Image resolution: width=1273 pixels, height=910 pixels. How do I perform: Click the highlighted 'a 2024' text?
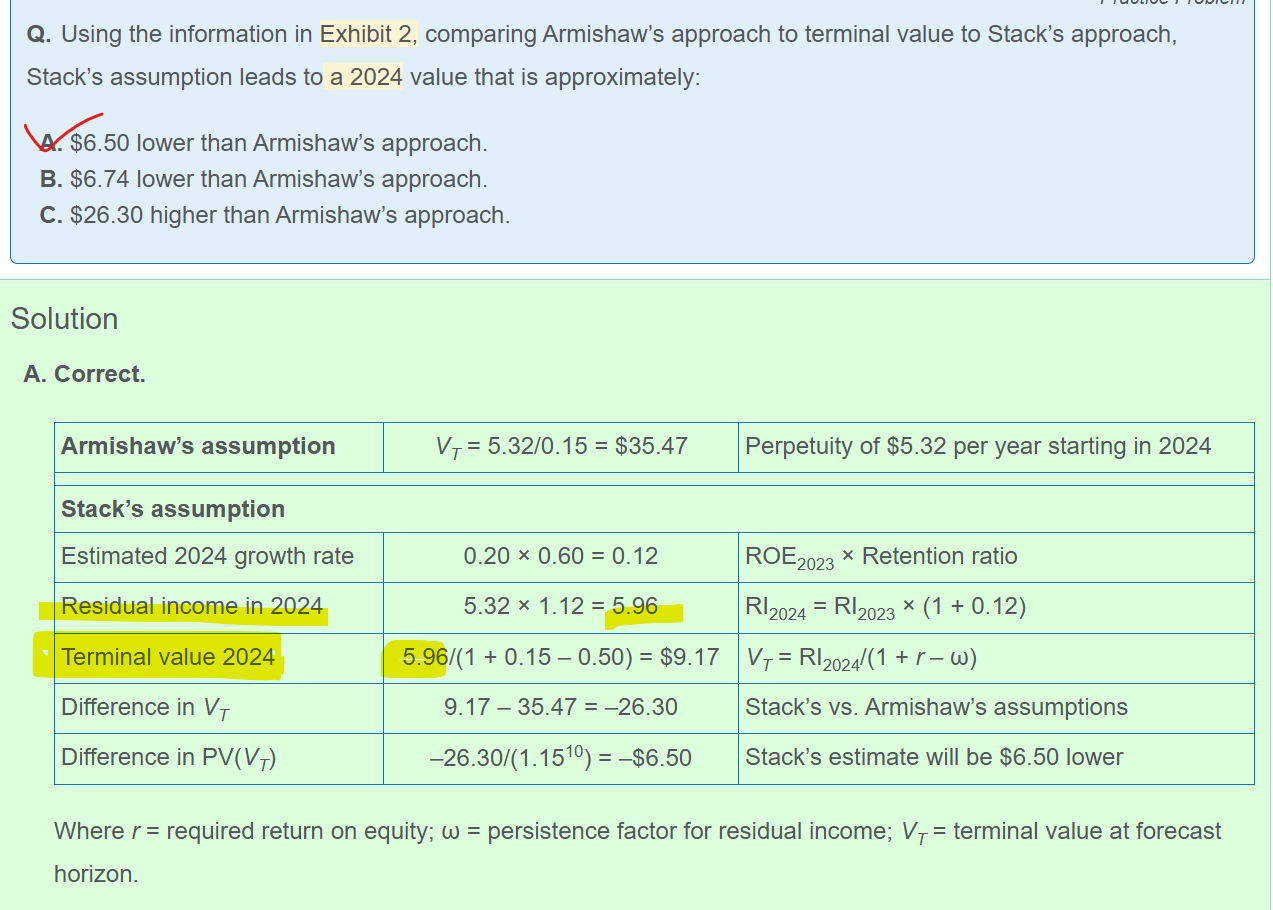pyautogui.click(x=365, y=77)
